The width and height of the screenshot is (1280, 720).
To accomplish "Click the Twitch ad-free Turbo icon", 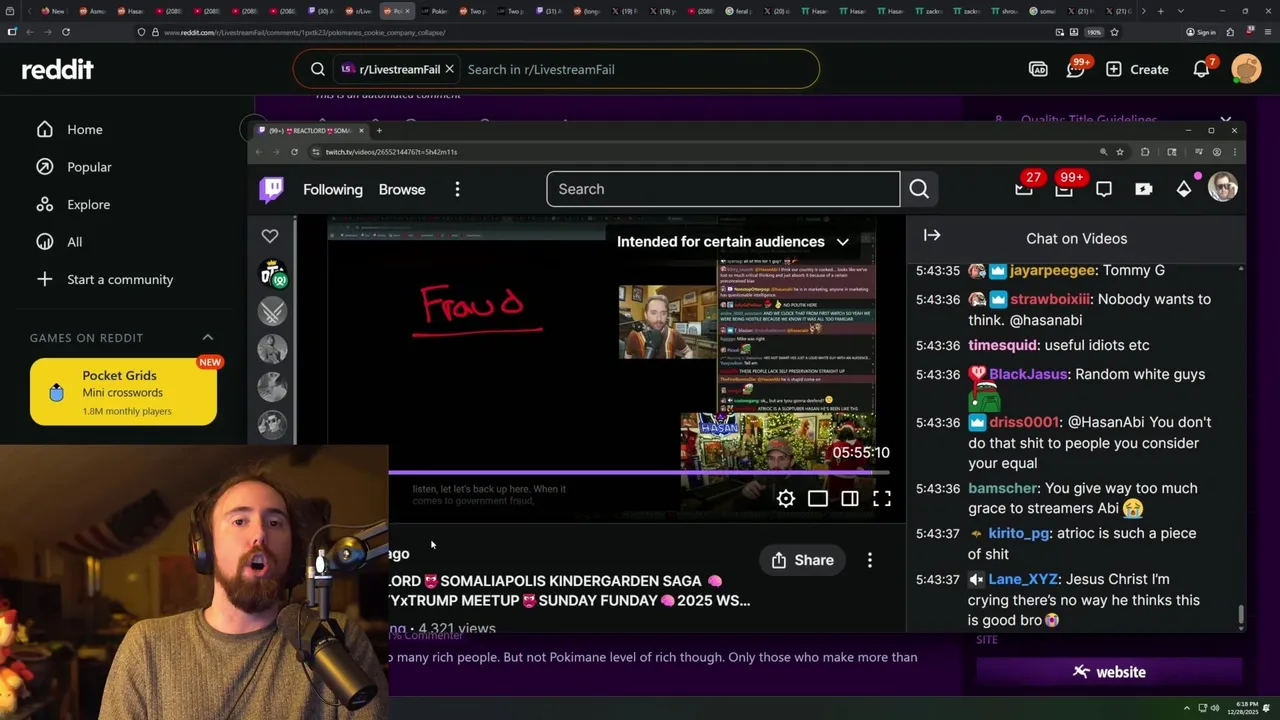I will 1144,189.
